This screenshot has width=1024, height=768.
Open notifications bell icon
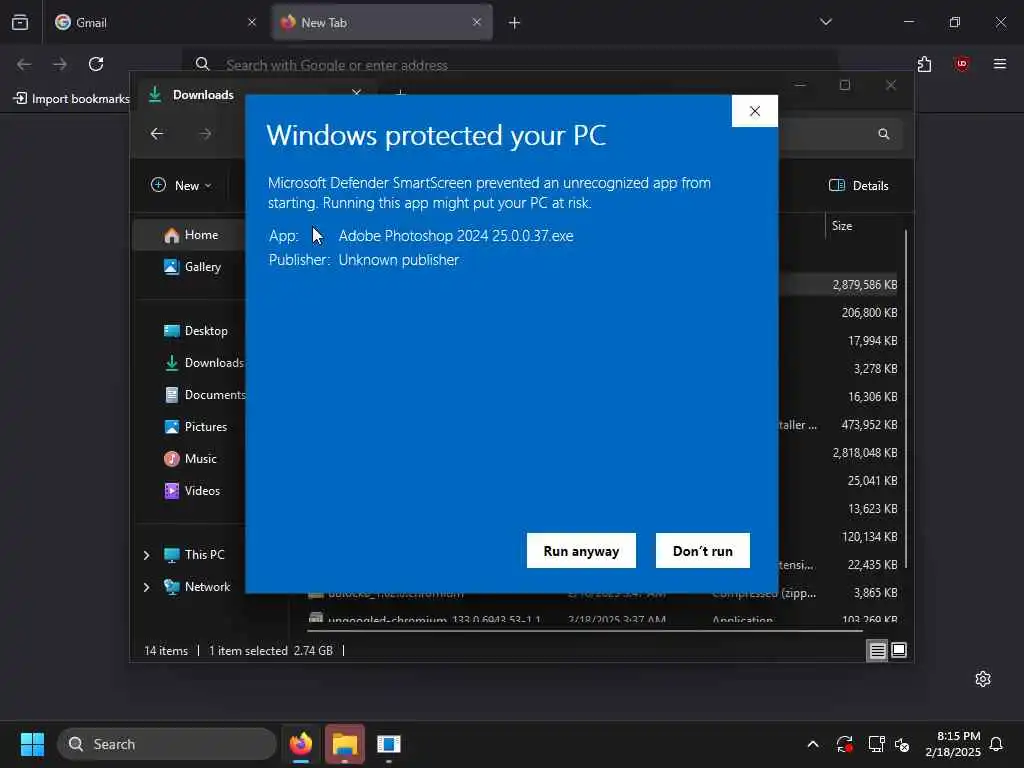[997, 744]
